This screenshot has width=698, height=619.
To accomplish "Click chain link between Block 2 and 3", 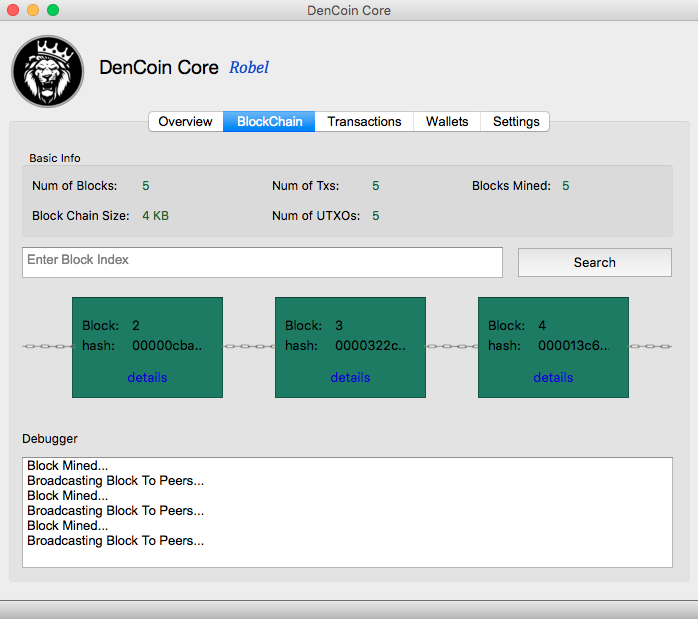I will click(248, 347).
